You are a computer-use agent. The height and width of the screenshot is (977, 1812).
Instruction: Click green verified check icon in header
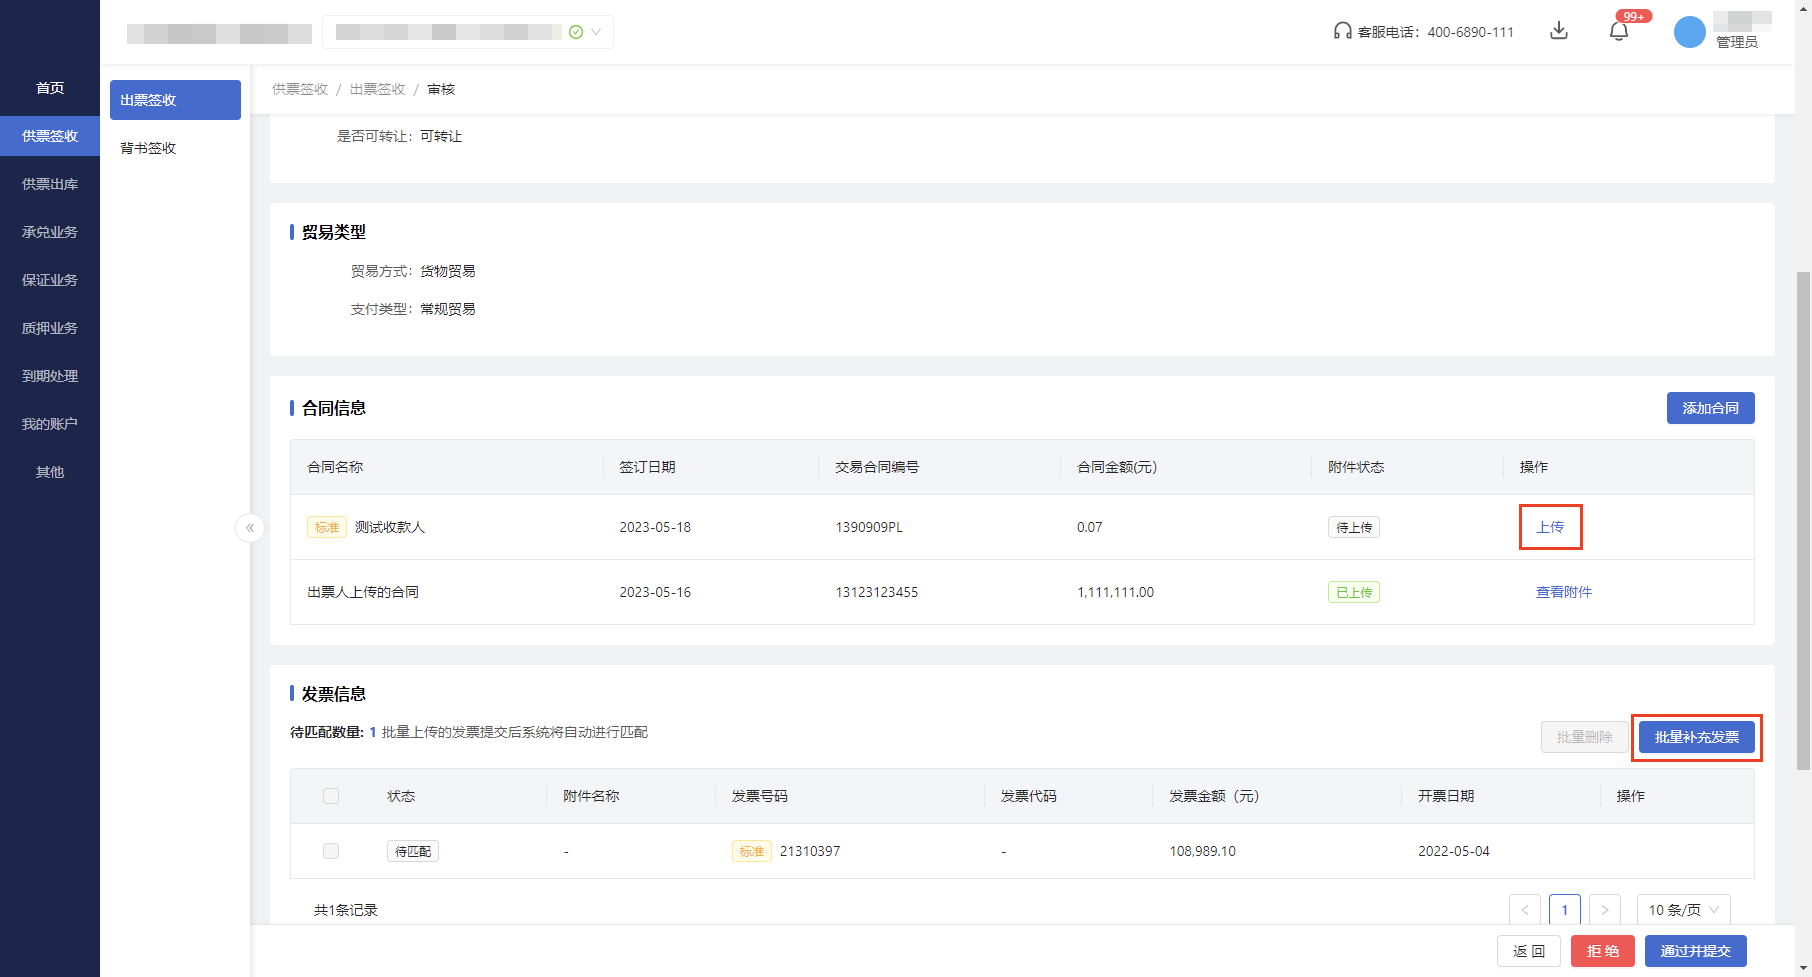[576, 32]
